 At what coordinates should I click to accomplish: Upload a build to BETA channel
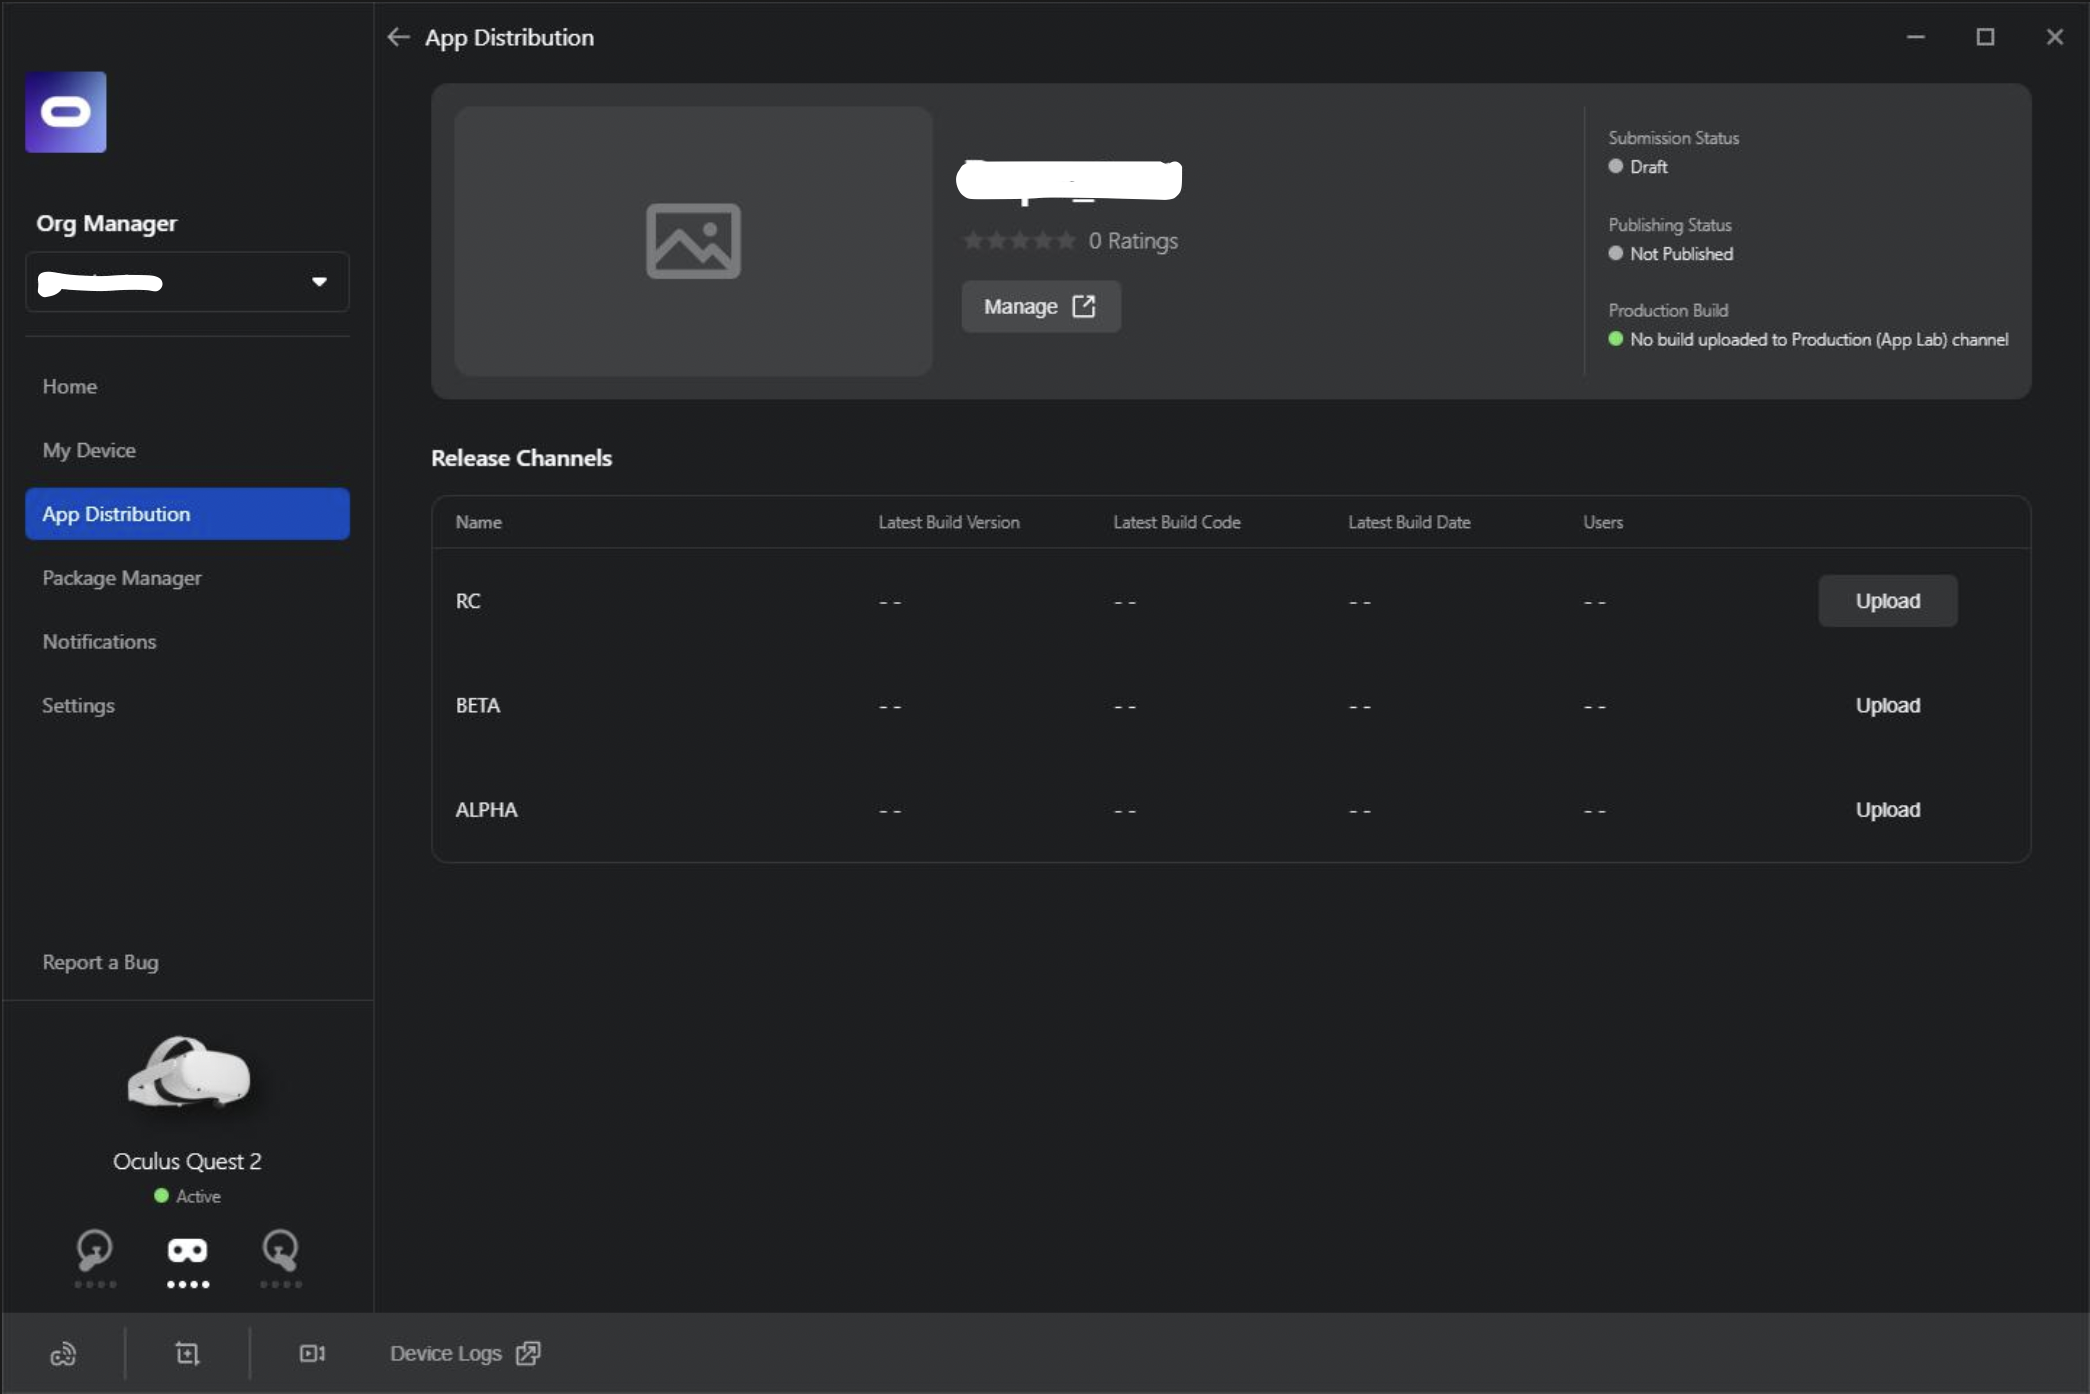pyautogui.click(x=1887, y=705)
